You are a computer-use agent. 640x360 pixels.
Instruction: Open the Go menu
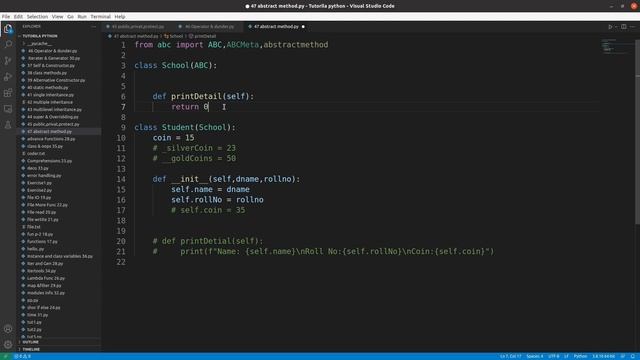pos(70,17)
